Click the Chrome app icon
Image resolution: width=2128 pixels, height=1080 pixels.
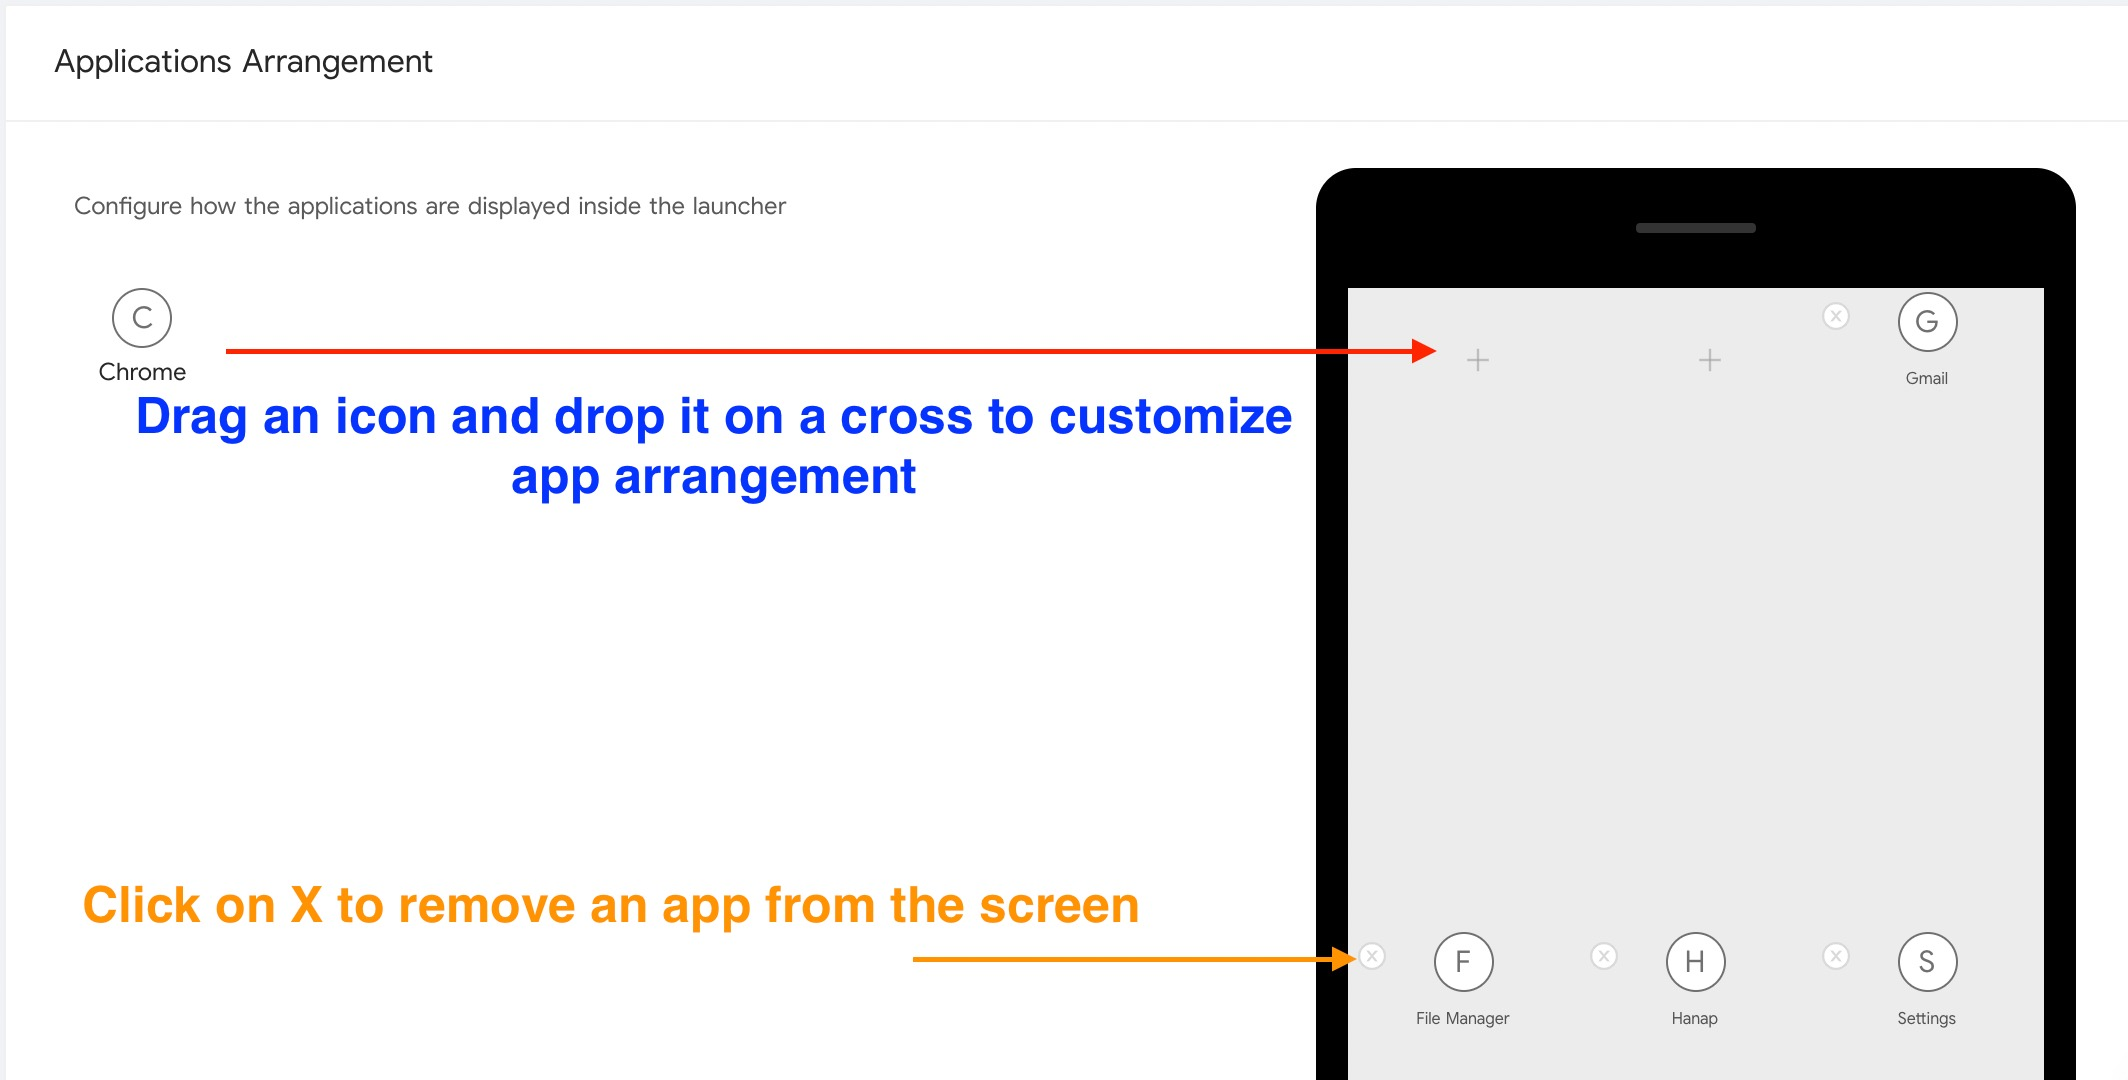pyautogui.click(x=142, y=318)
